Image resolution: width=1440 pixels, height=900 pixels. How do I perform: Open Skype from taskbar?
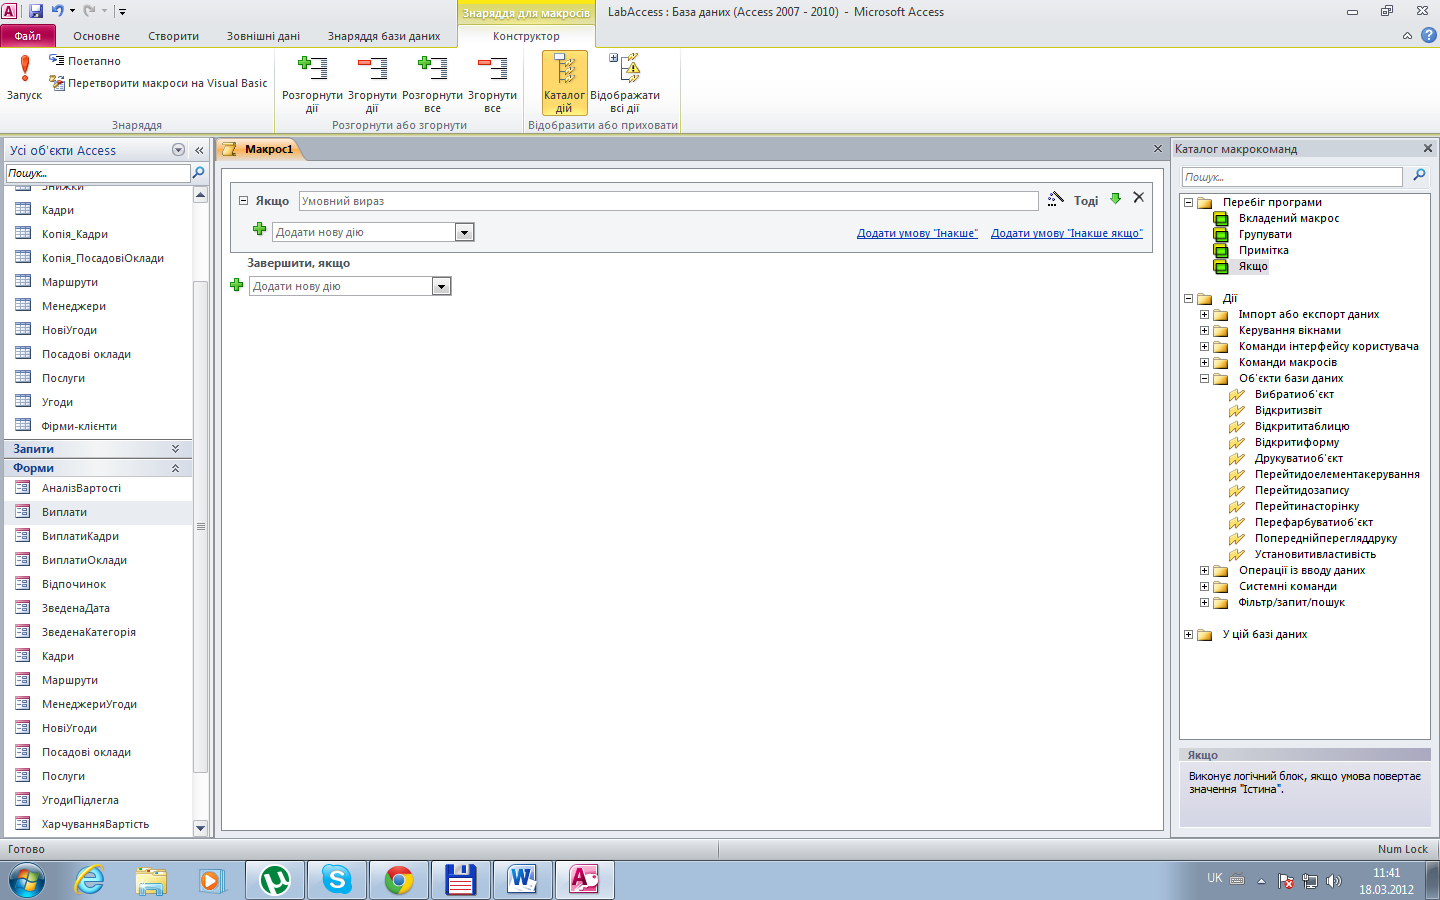click(337, 880)
